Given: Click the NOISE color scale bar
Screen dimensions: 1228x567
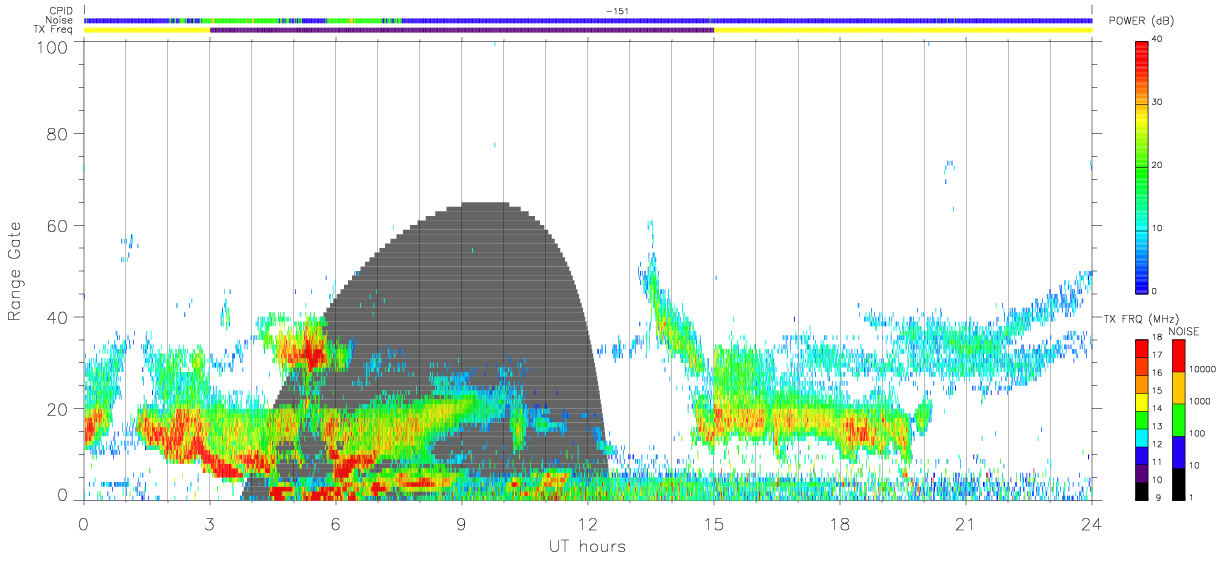Looking at the screenshot, I should pyautogui.click(x=1179, y=419).
